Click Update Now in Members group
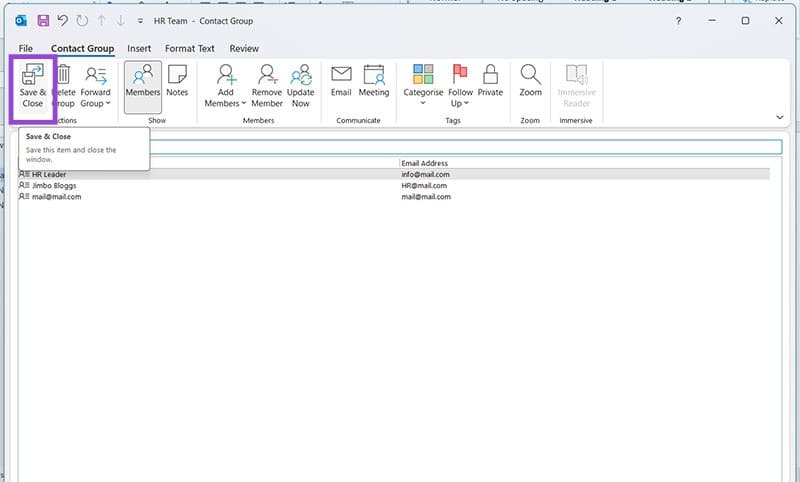Screen dimensions: 800x482 click(x=301, y=82)
